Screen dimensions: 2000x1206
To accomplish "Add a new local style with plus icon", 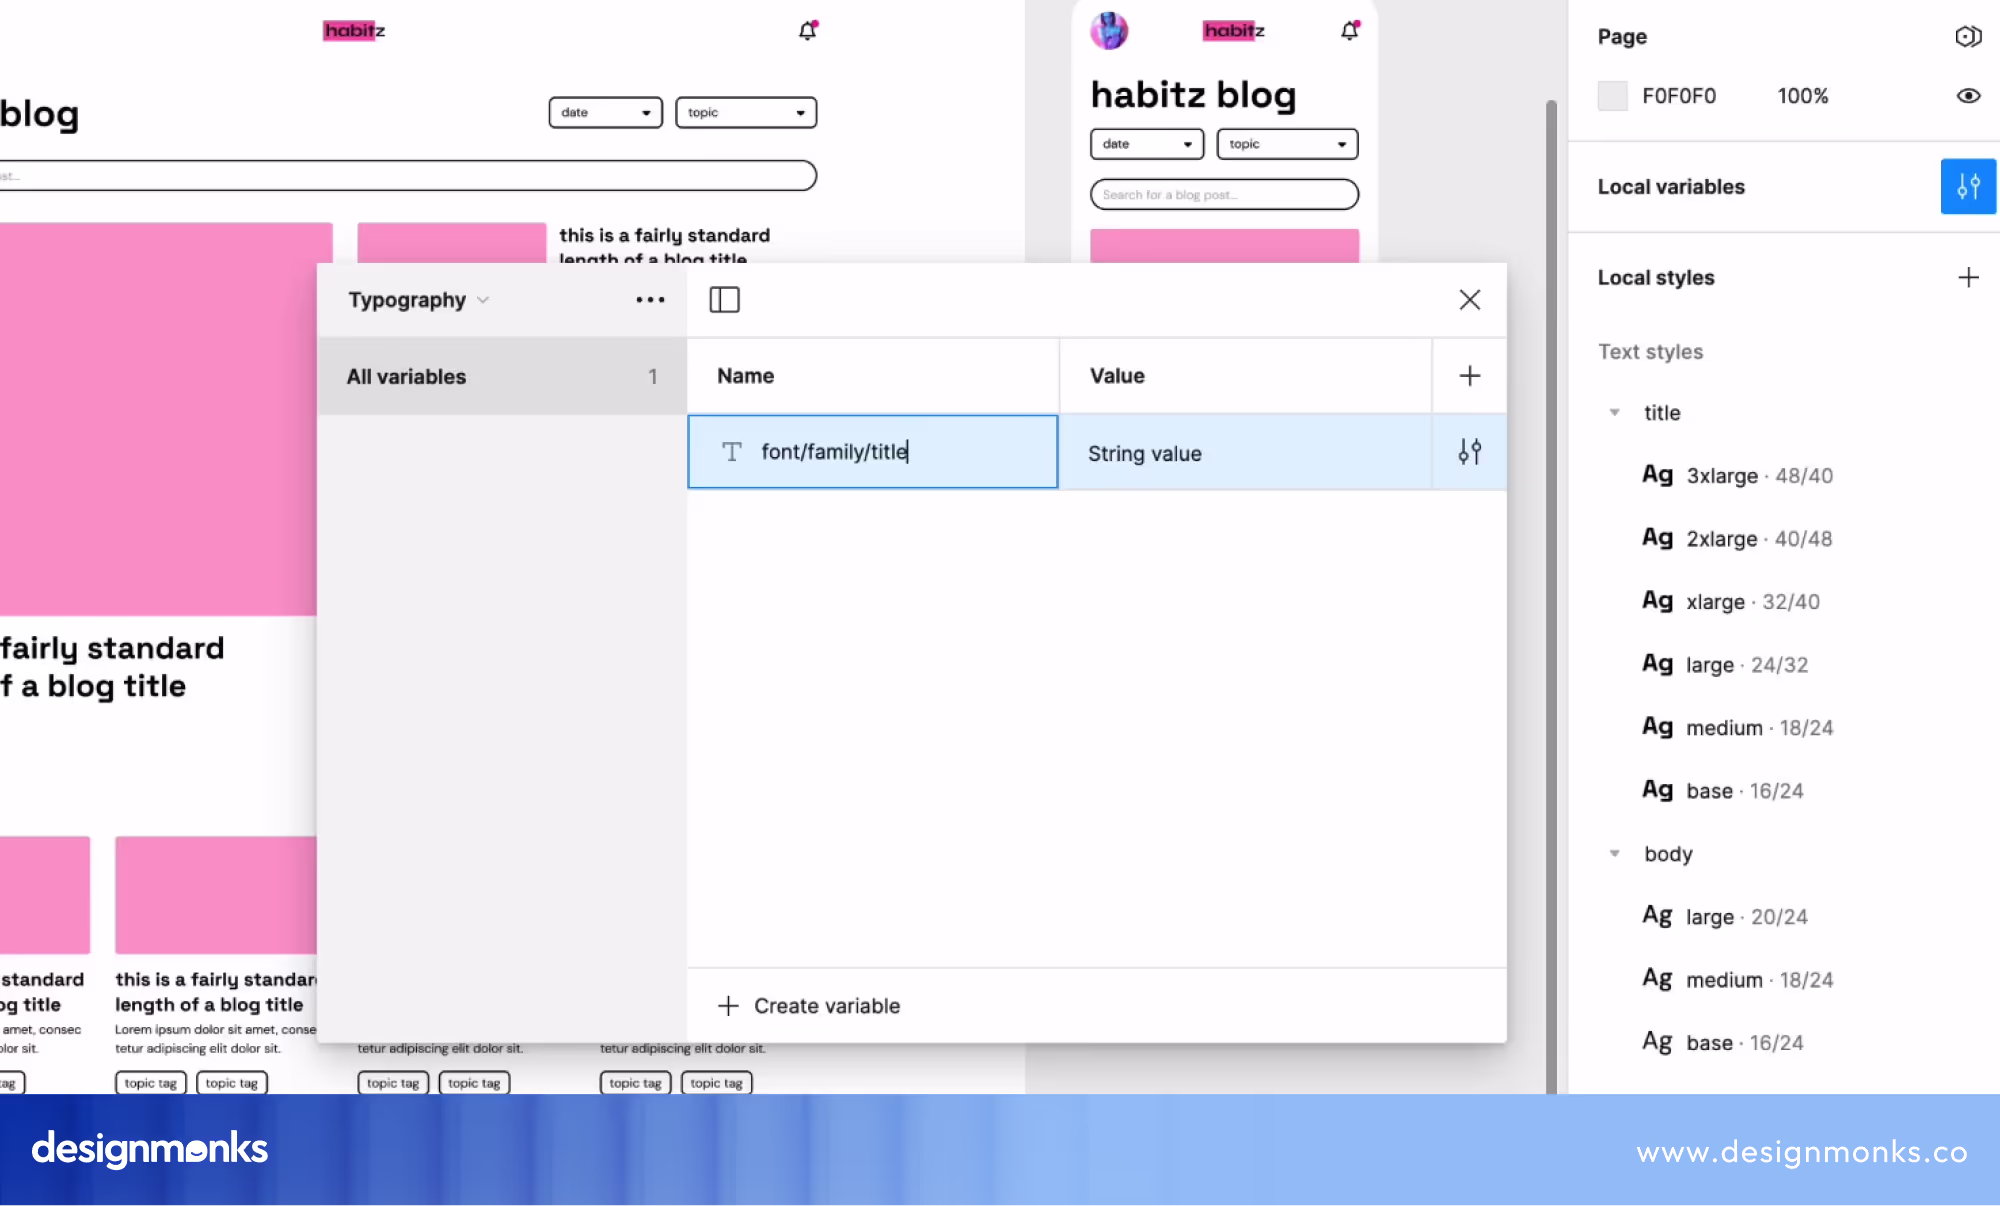I will pos(1968,277).
